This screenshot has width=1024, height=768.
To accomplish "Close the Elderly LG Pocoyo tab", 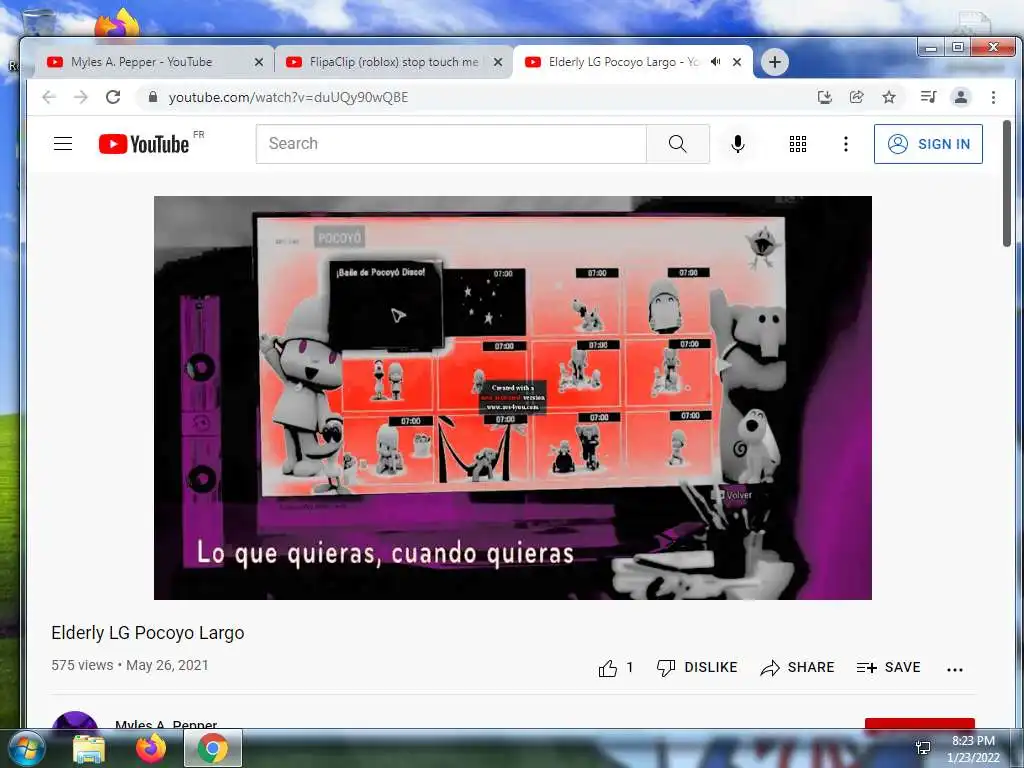I will (737, 62).
